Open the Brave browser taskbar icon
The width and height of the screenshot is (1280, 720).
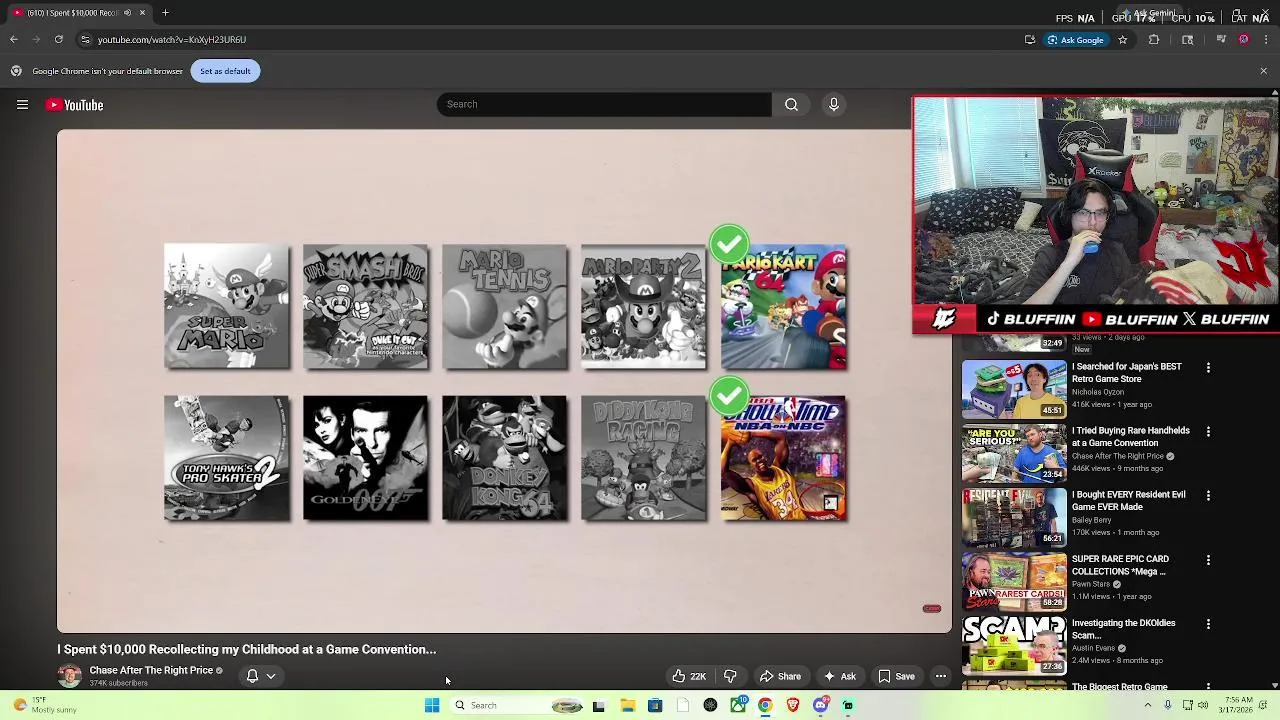(x=793, y=706)
